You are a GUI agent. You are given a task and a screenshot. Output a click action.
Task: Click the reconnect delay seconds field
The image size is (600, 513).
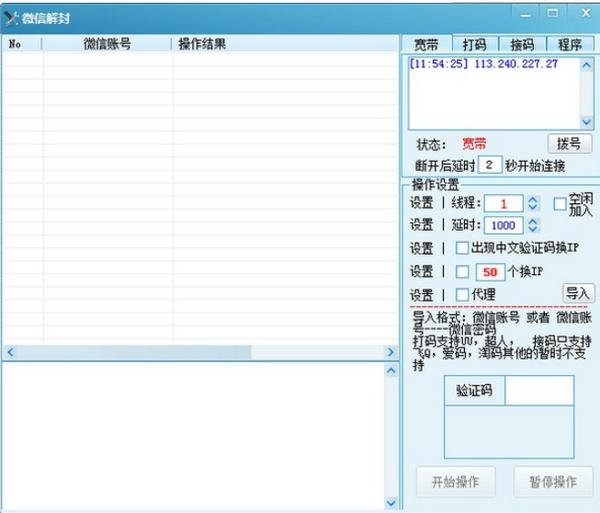(x=489, y=165)
